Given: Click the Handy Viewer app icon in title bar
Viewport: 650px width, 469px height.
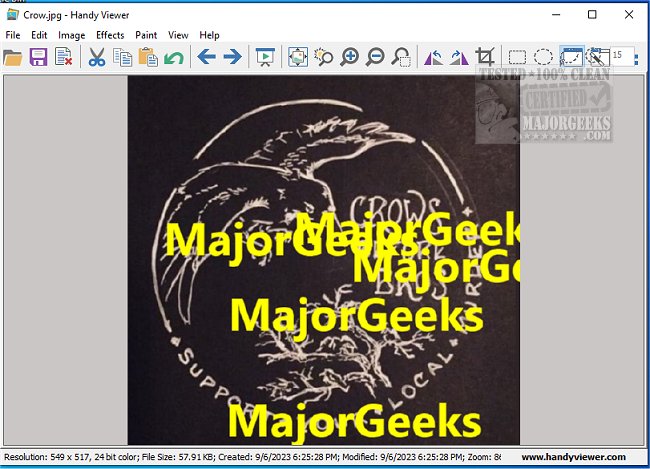Looking at the screenshot, I should point(13,15).
